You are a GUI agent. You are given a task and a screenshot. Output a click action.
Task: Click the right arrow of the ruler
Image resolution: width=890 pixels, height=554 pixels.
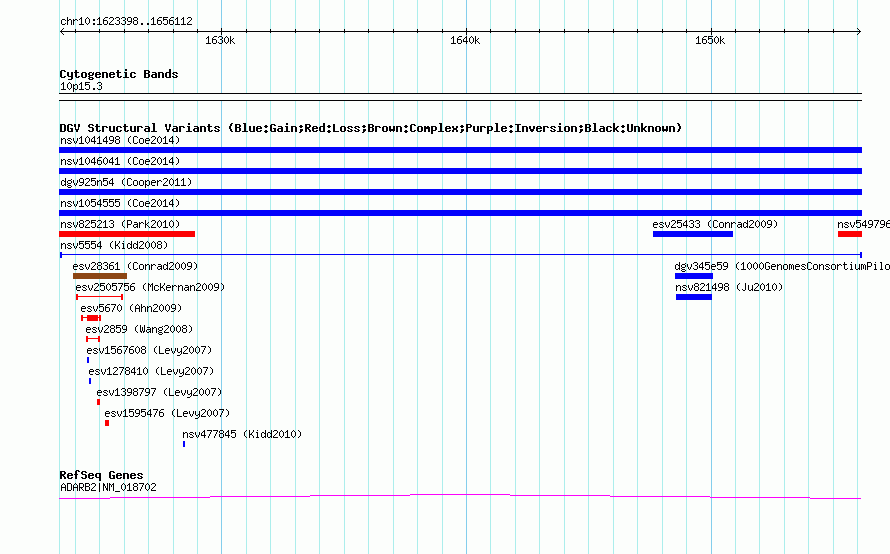click(x=859, y=31)
